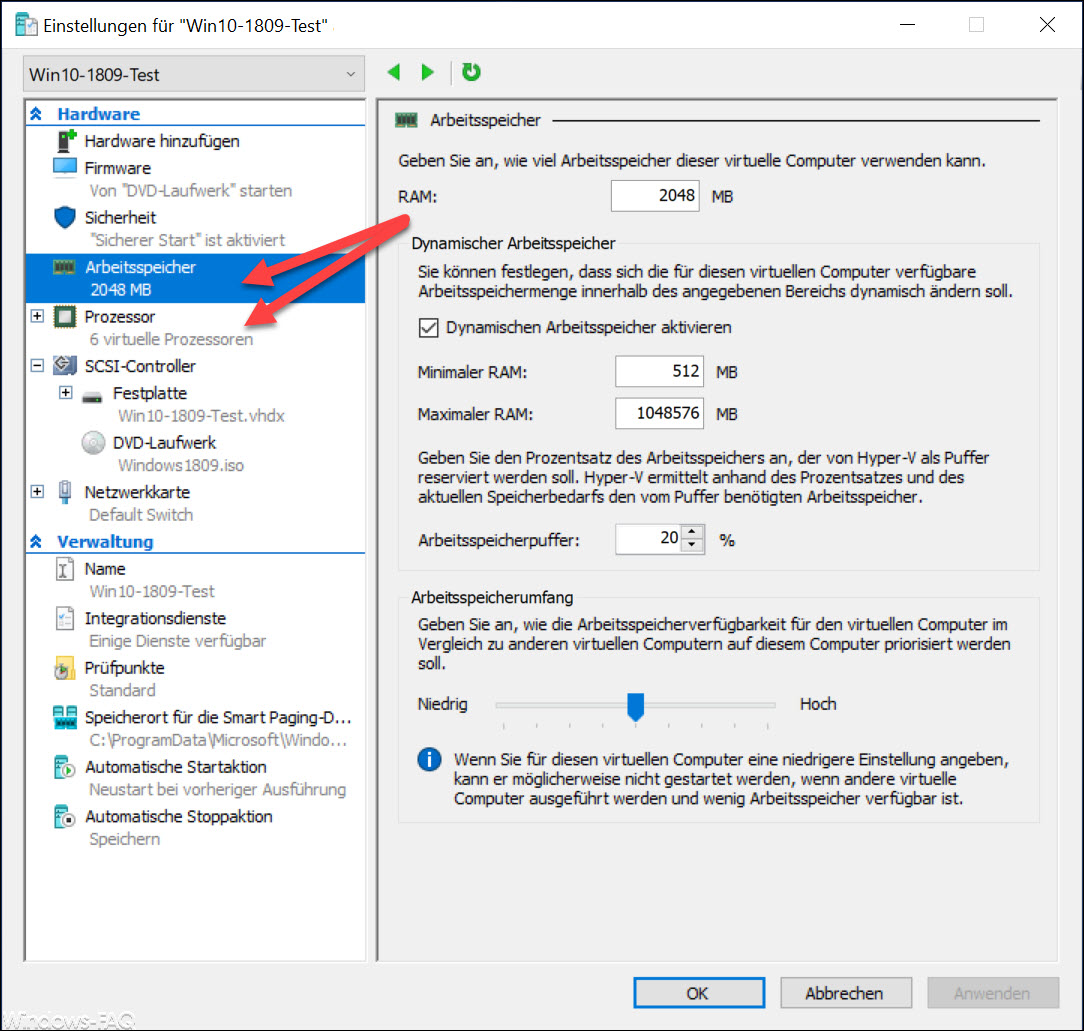Select Automatische Stoppaktion entry

179,817
